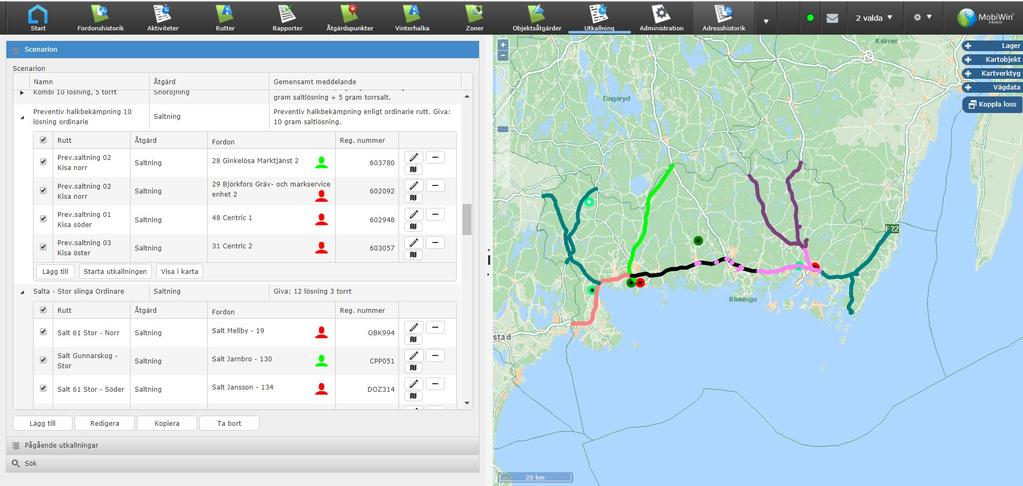Expand the Lager map panel
The image size is (1023, 486).
(x=992, y=46)
